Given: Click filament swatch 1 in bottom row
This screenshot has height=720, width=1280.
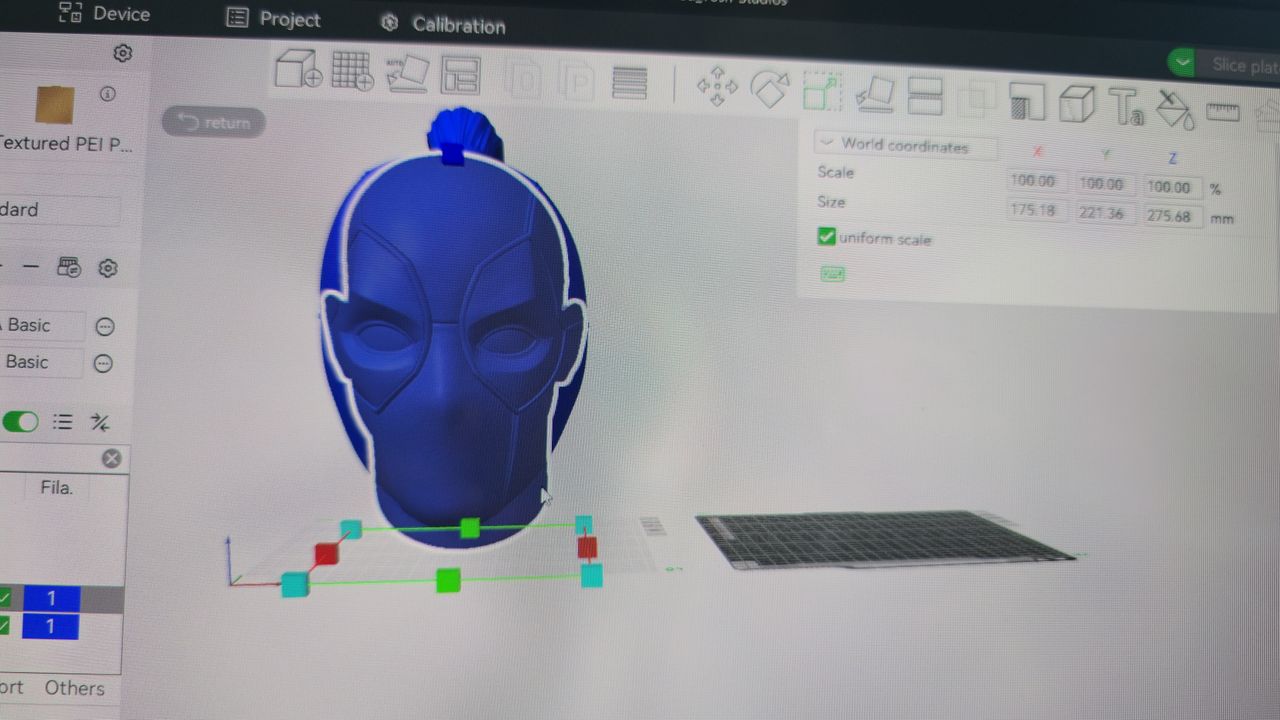Looking at the screenshot, I should coord(50,626).
